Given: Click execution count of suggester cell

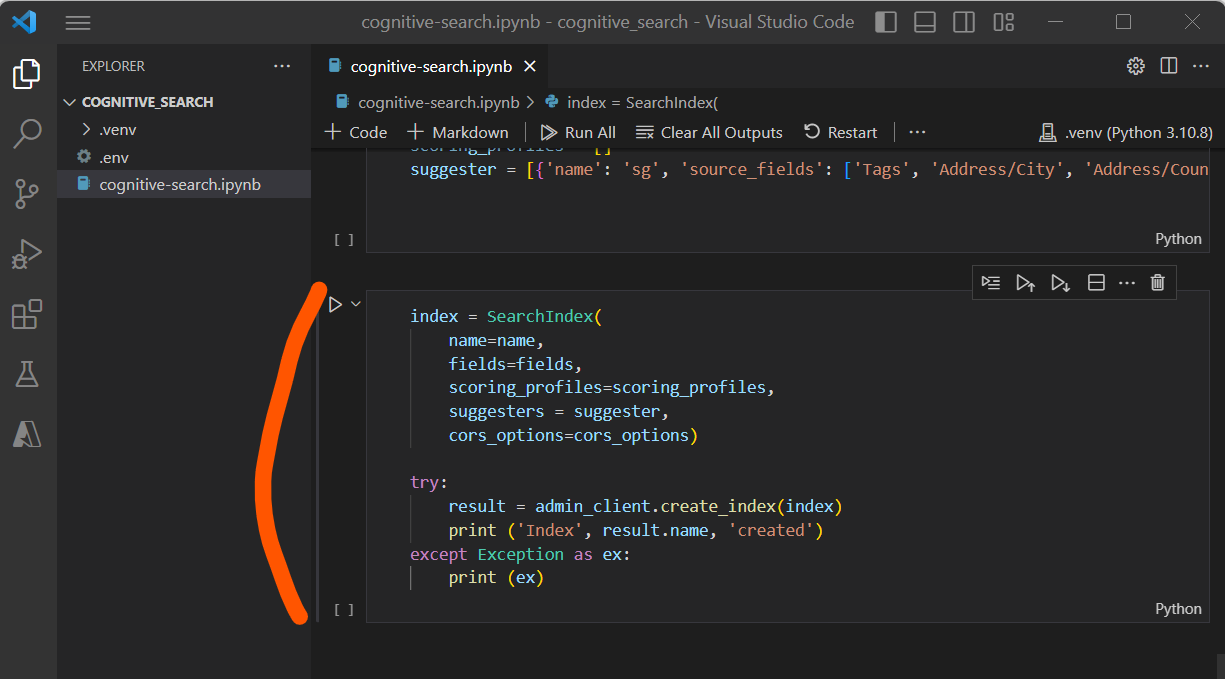Looking at the screenshot, I should point(344,239).
